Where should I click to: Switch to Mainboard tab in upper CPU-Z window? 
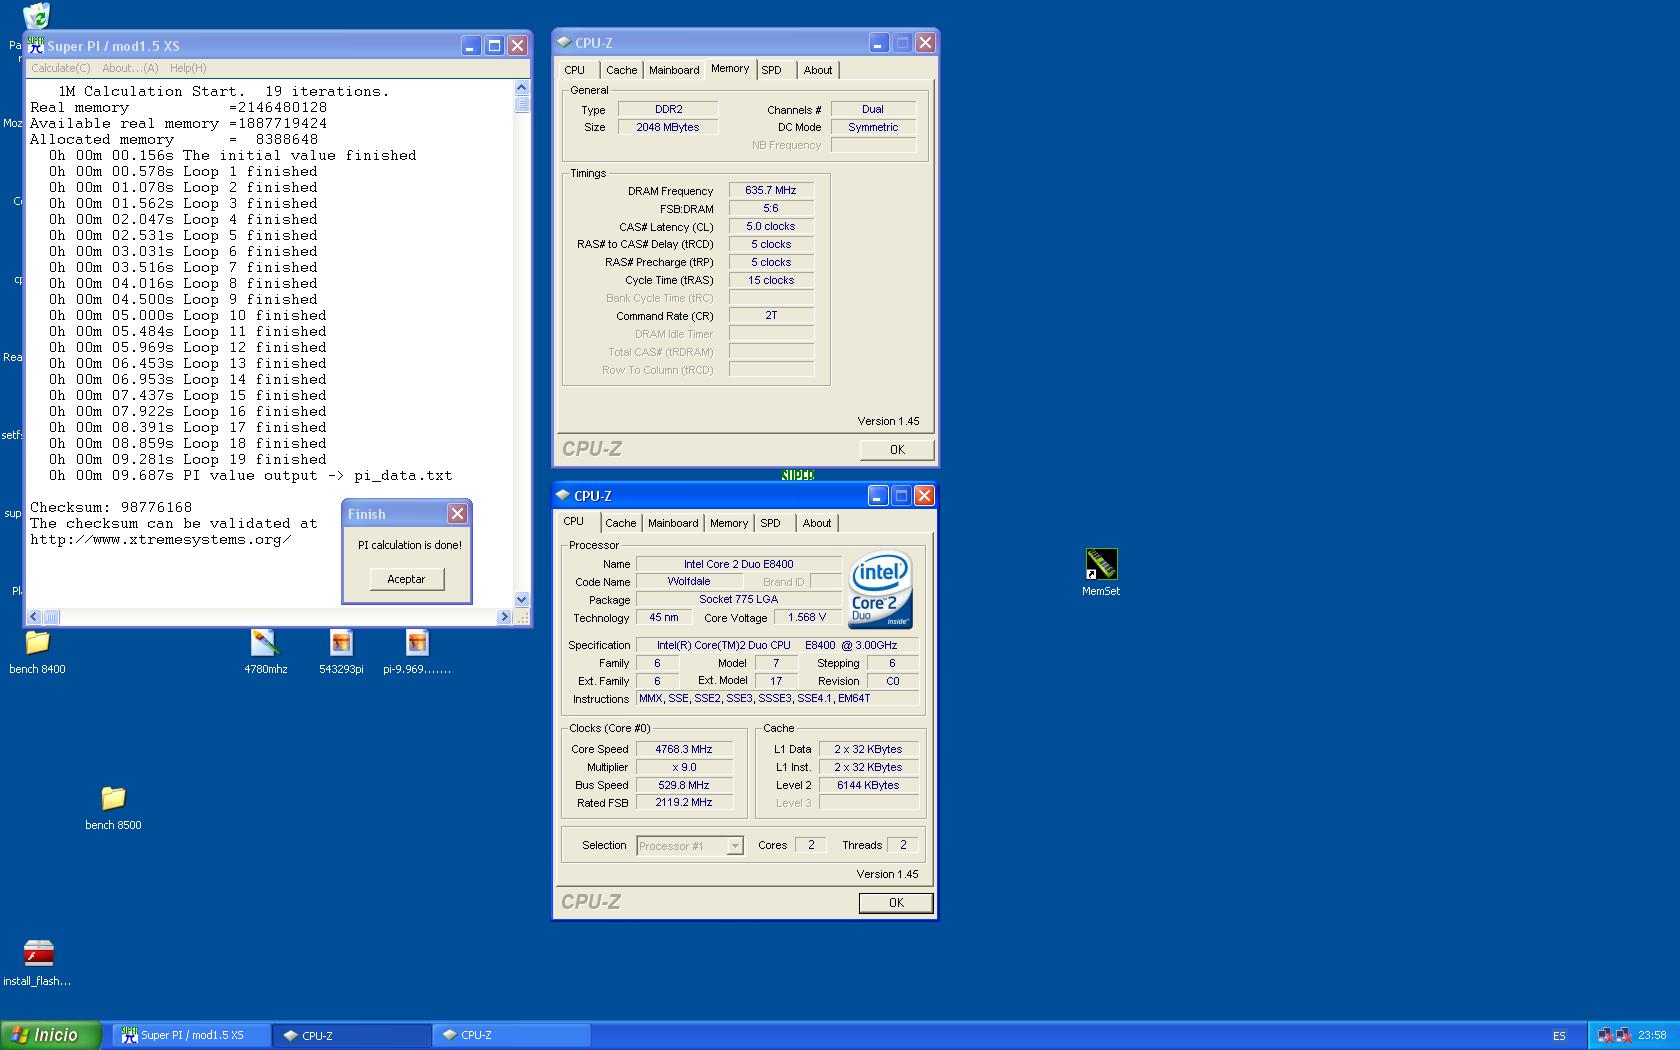(x=674, y=70)
